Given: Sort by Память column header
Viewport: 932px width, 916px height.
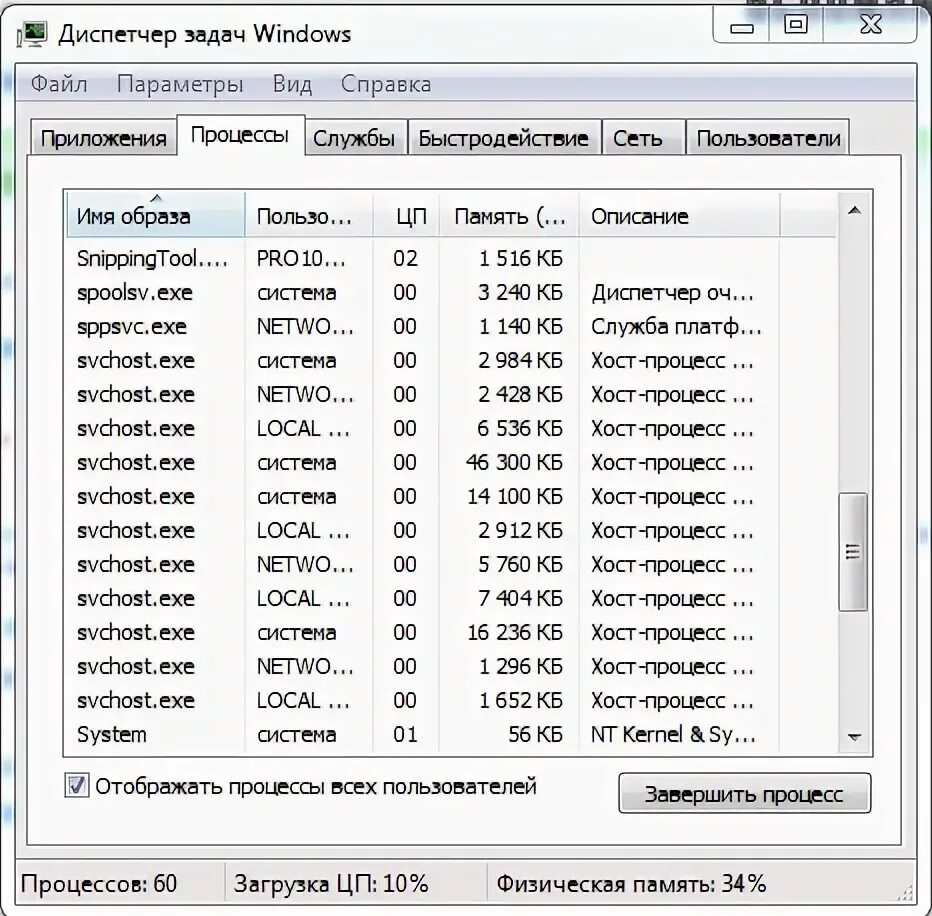Looking at the screenshot, I should click(x=509, y=215).
